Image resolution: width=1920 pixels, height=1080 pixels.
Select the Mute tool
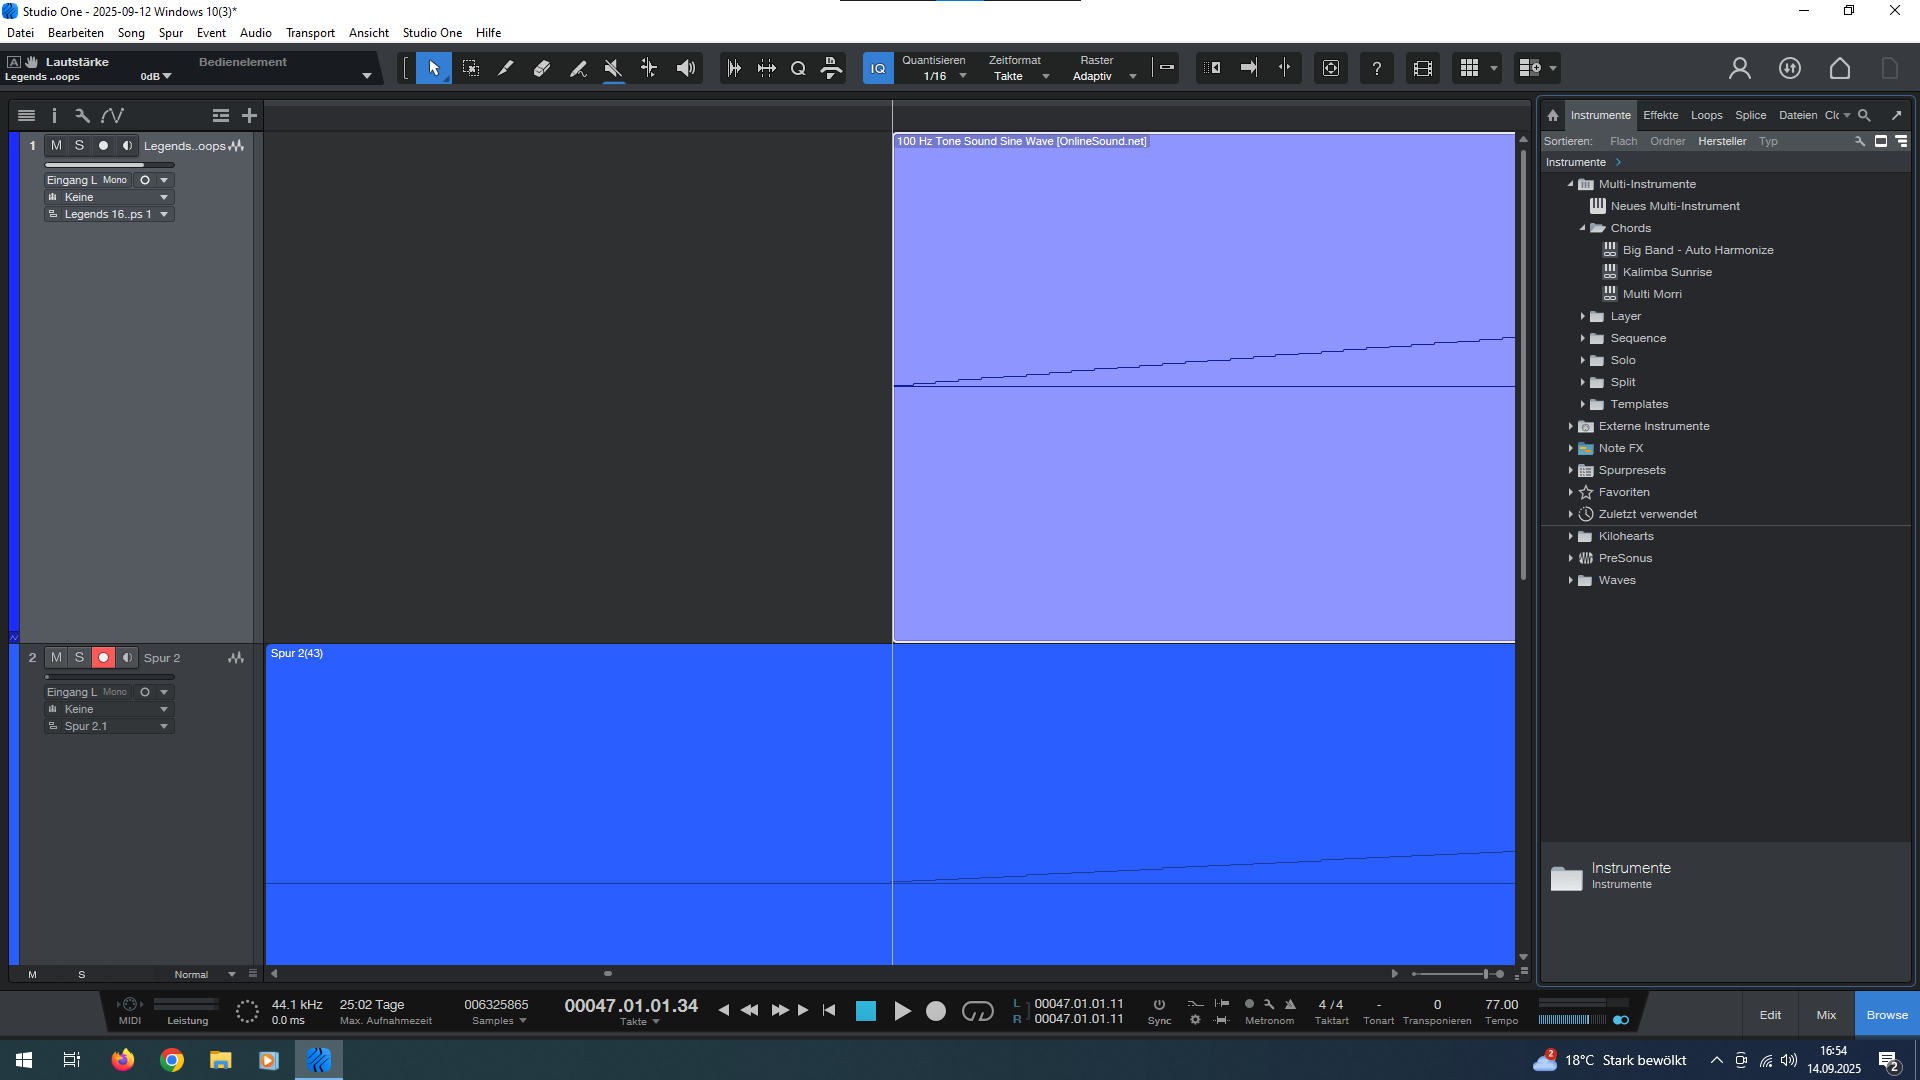pyautogui.click(x=613, y=68)
